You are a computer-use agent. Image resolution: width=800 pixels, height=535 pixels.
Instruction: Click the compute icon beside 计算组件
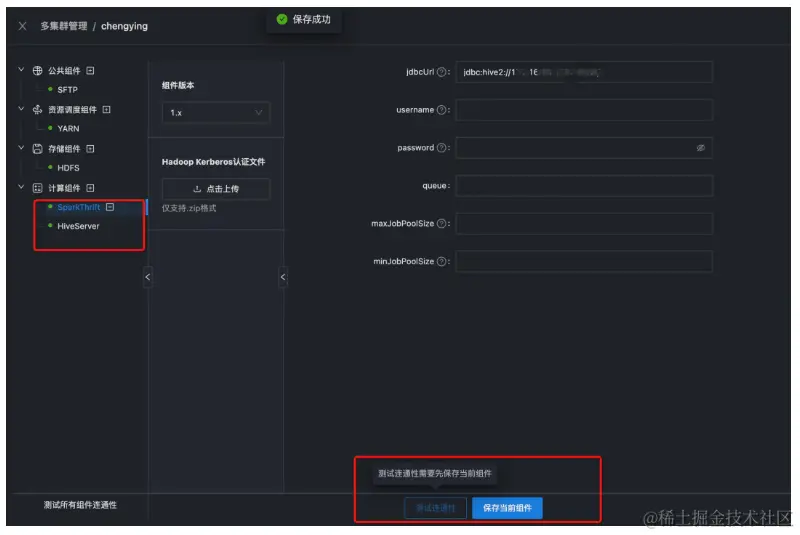click(x=37, y=188)
